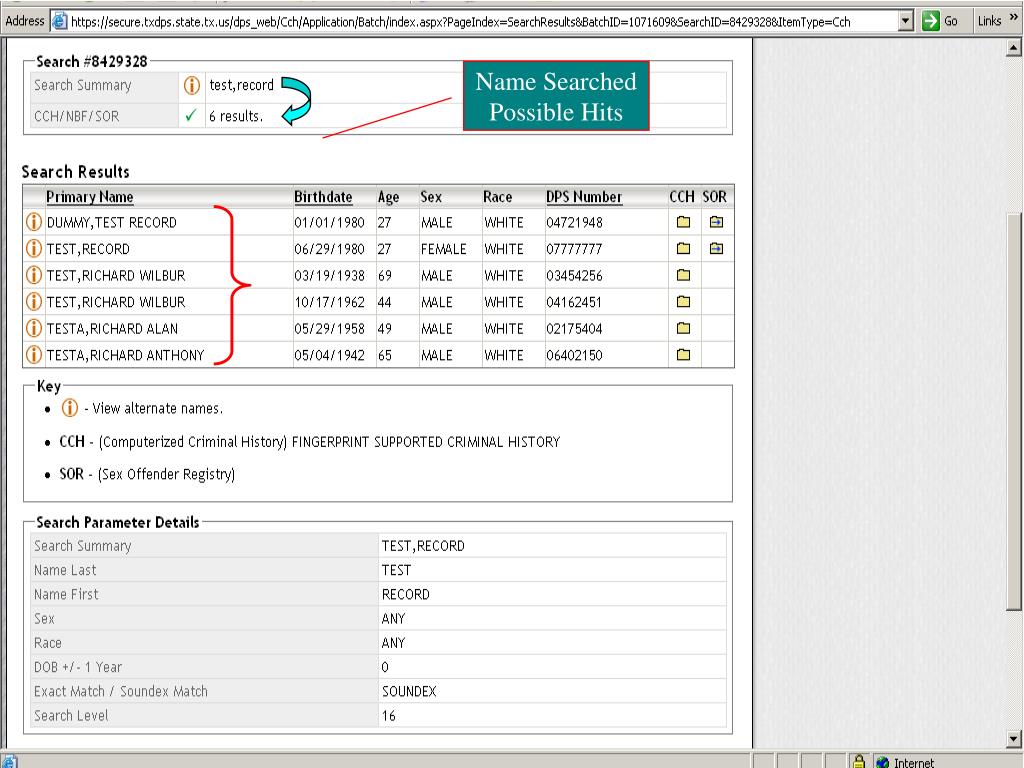The image size is (1024, 768).
Task: Click the CCH column header
Action: pos(682,197)
